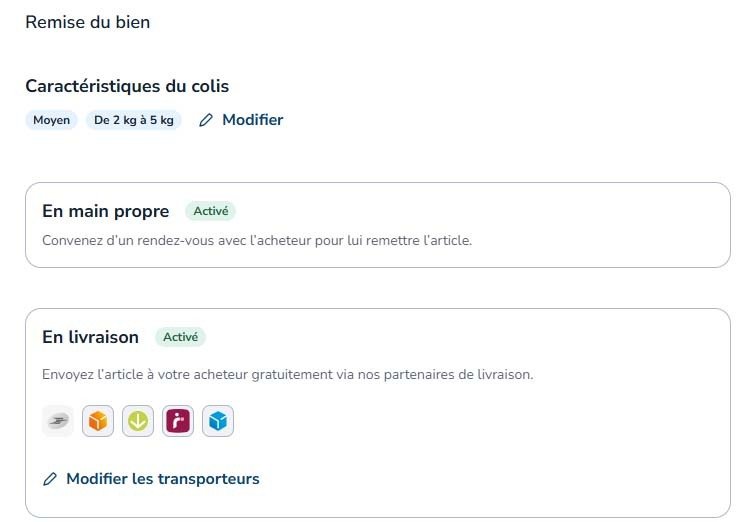Open the Modifier les transporteurs link

163,479
